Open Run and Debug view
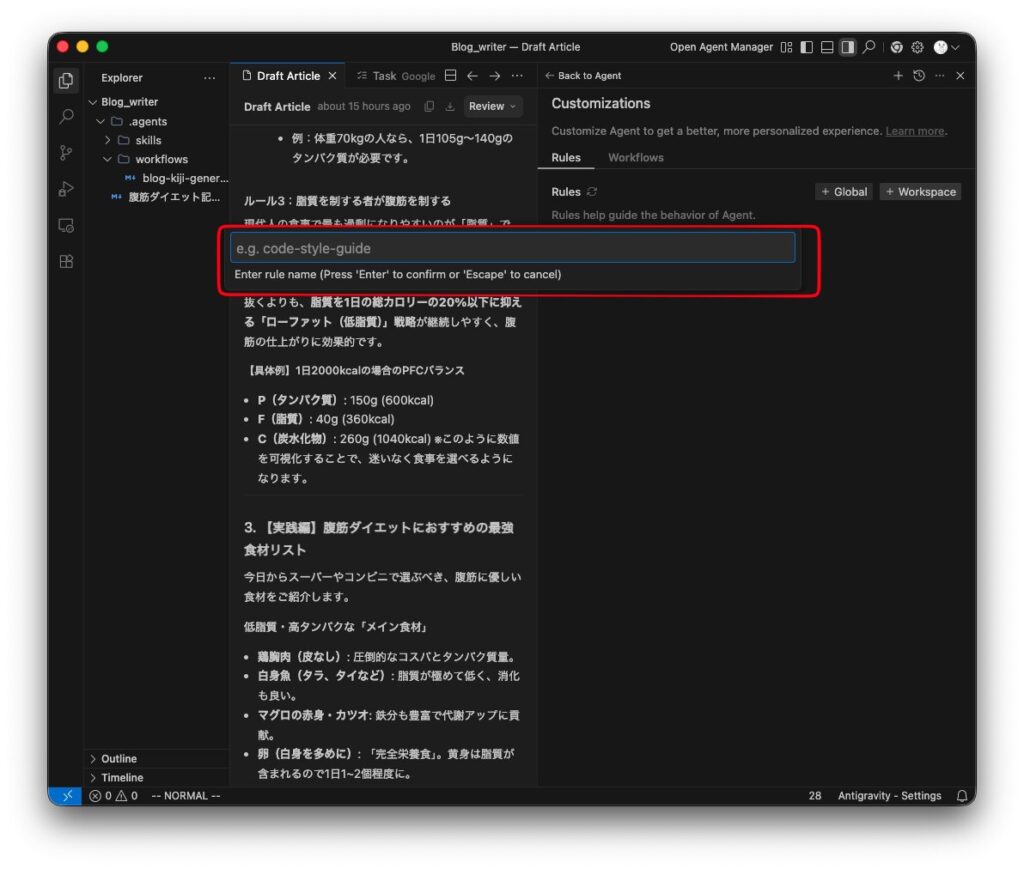 66,189
